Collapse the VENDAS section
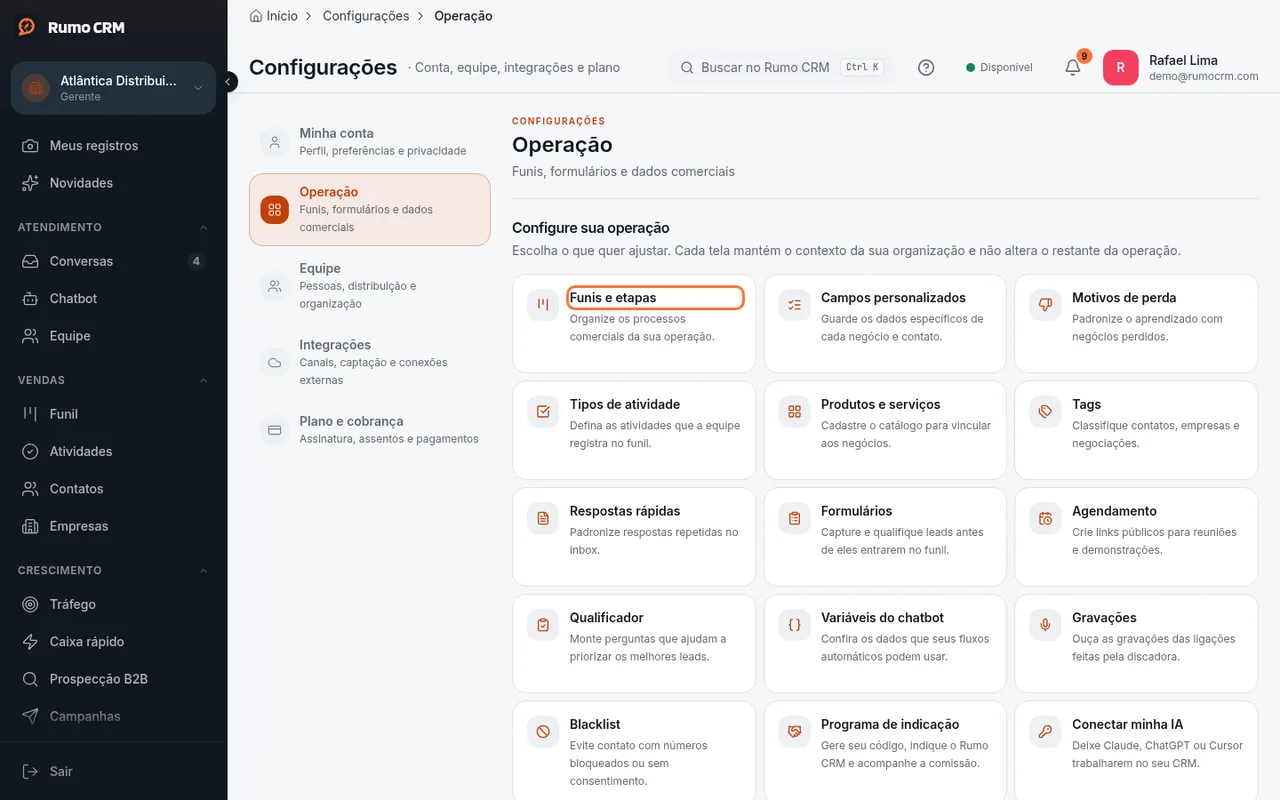This screenshot has width=1280, height=800. pyautogui.click(x=204, y=380)
